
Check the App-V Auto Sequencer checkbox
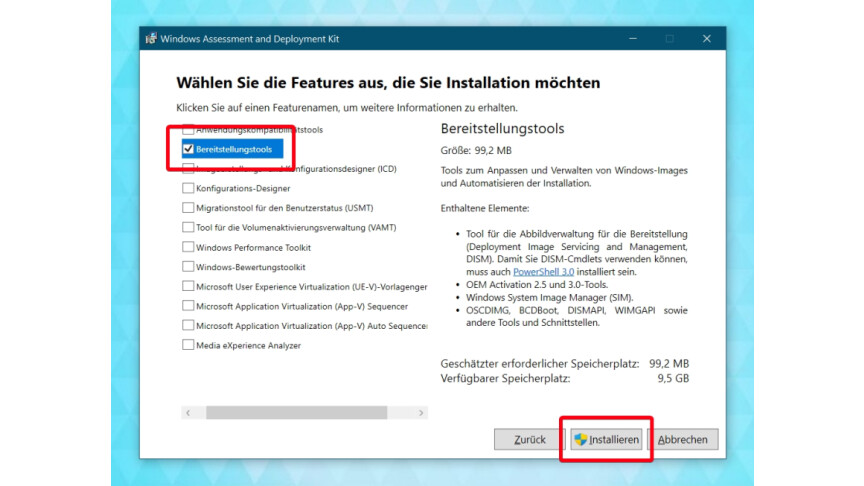(188, 325)
